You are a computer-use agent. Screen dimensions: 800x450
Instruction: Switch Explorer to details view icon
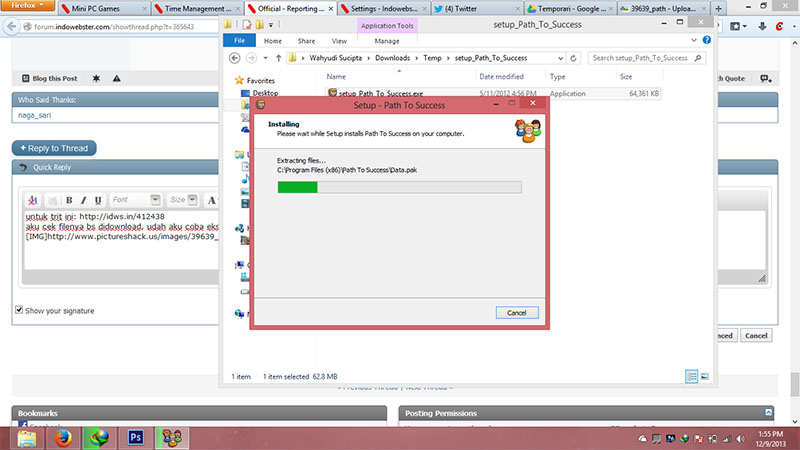tap(691, 377)
